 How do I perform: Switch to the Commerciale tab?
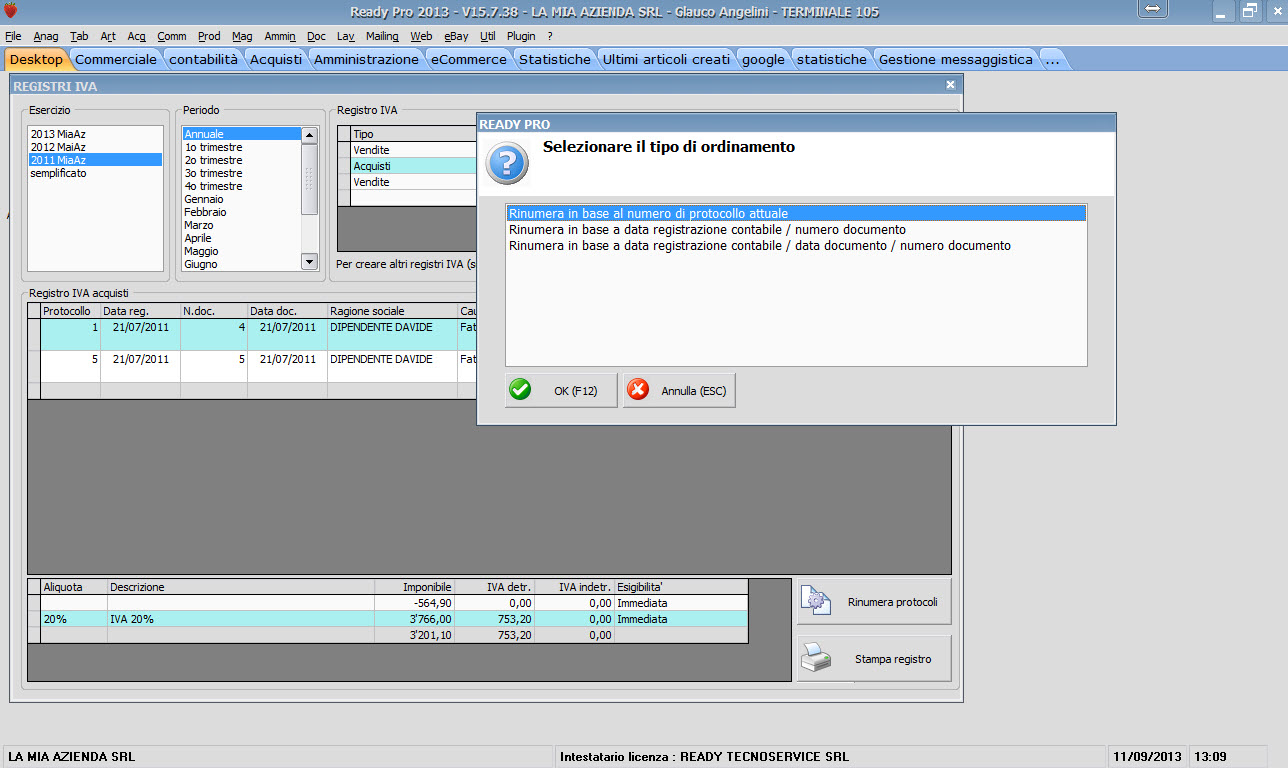pyautogui.click(x=116, y=59)
